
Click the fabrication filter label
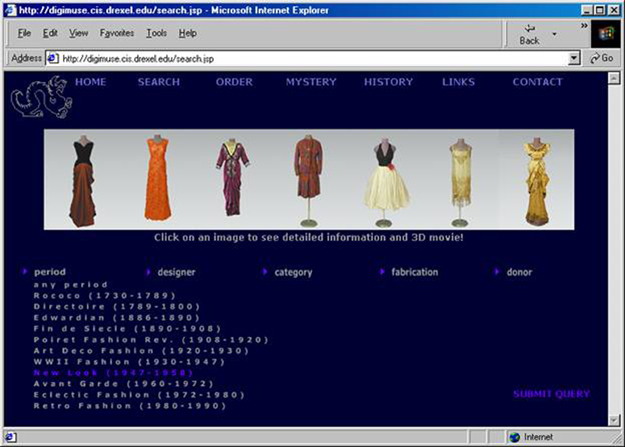click(x=415, y=272)
